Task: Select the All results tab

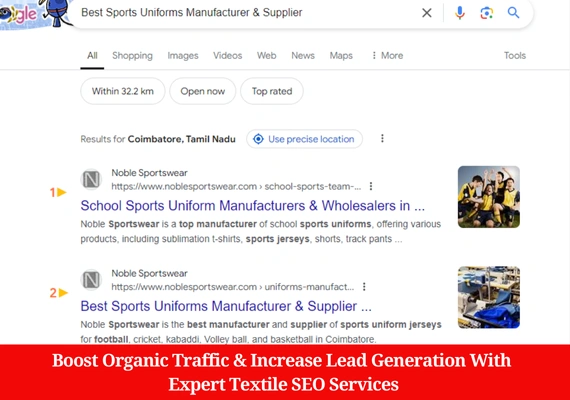Action: tap(92, 56)
